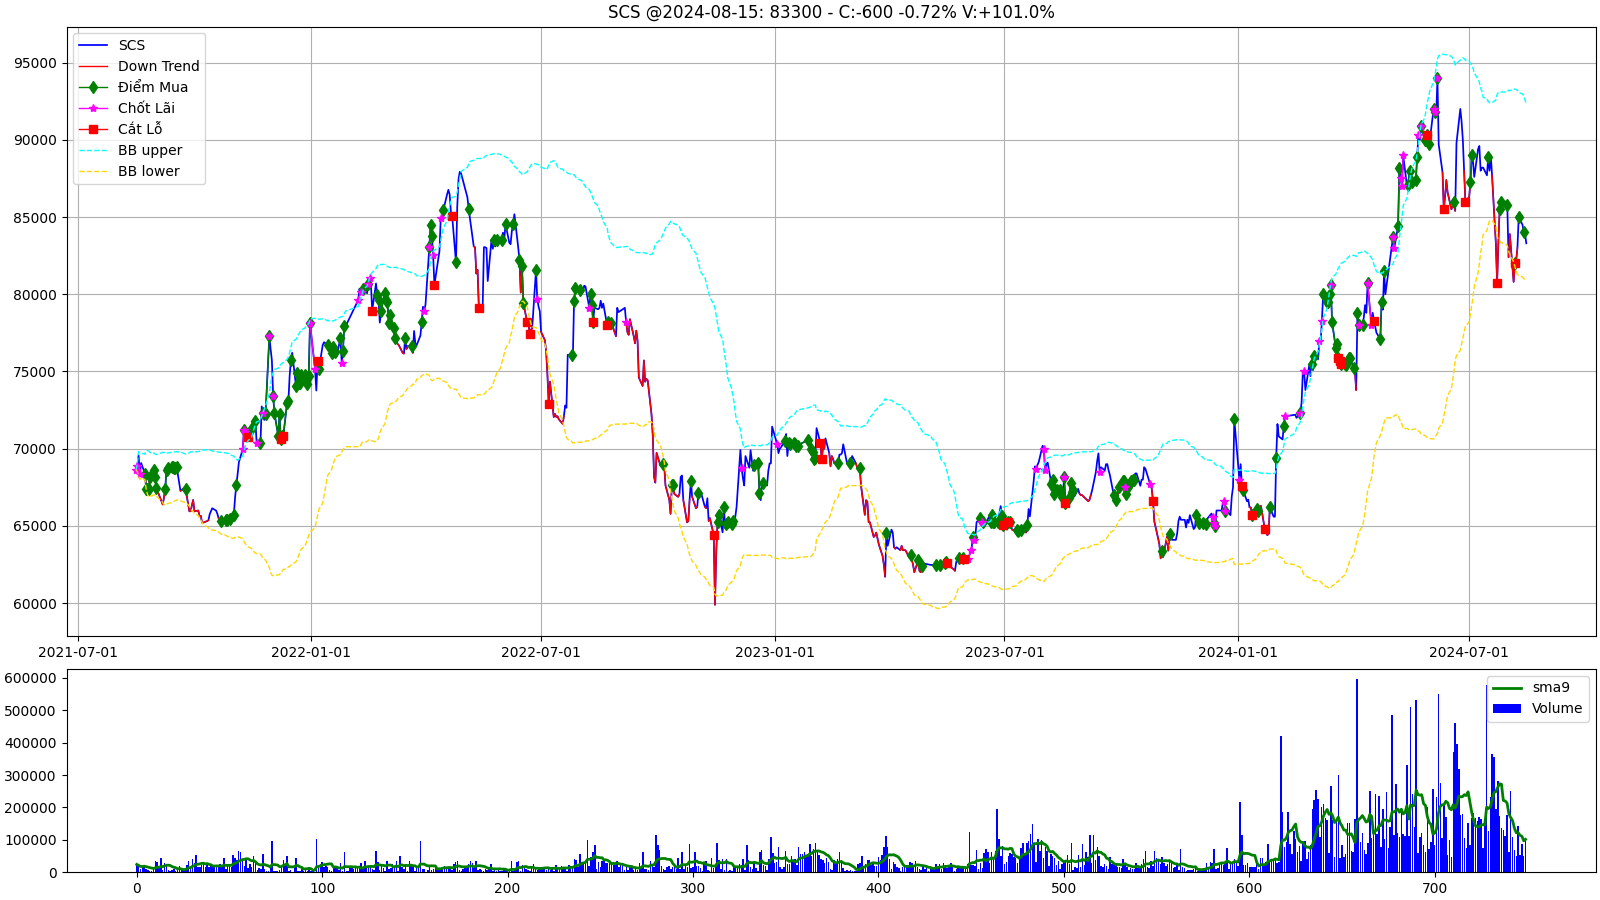Click the 300000 volume axis label
This screenshot has height=900, width=1600.
click(x=32, y=775)
